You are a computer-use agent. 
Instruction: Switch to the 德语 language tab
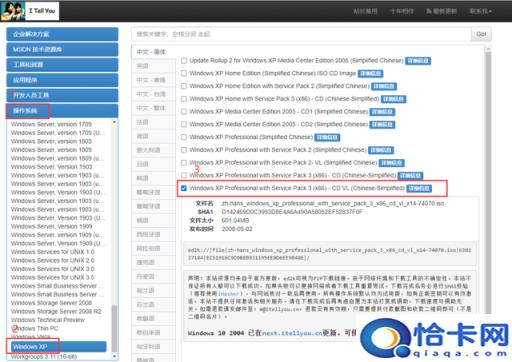153,136
